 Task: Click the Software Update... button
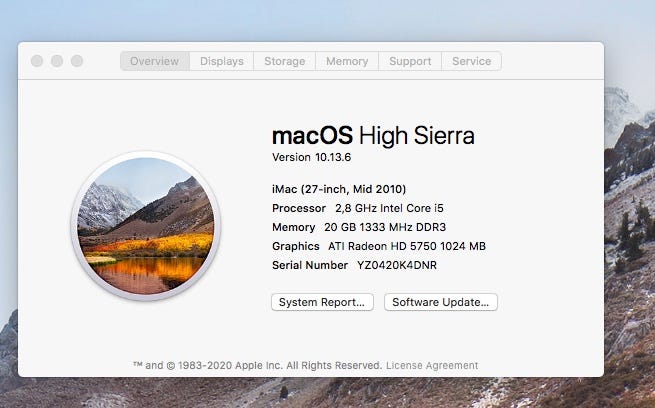click(441, 302)
